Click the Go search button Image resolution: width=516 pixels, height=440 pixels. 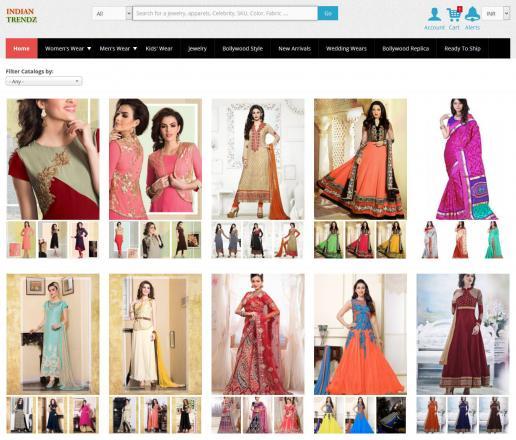[x=328, y=13]
